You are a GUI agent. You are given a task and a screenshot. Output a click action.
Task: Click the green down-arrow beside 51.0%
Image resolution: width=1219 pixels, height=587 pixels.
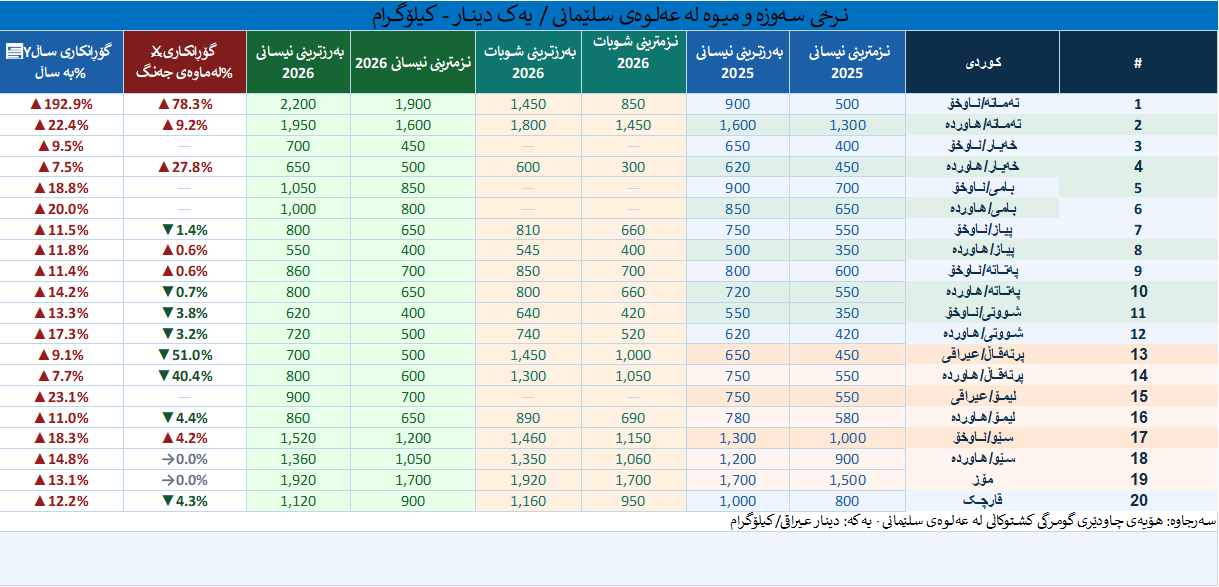pyautogui.click(x=161, y=355)
